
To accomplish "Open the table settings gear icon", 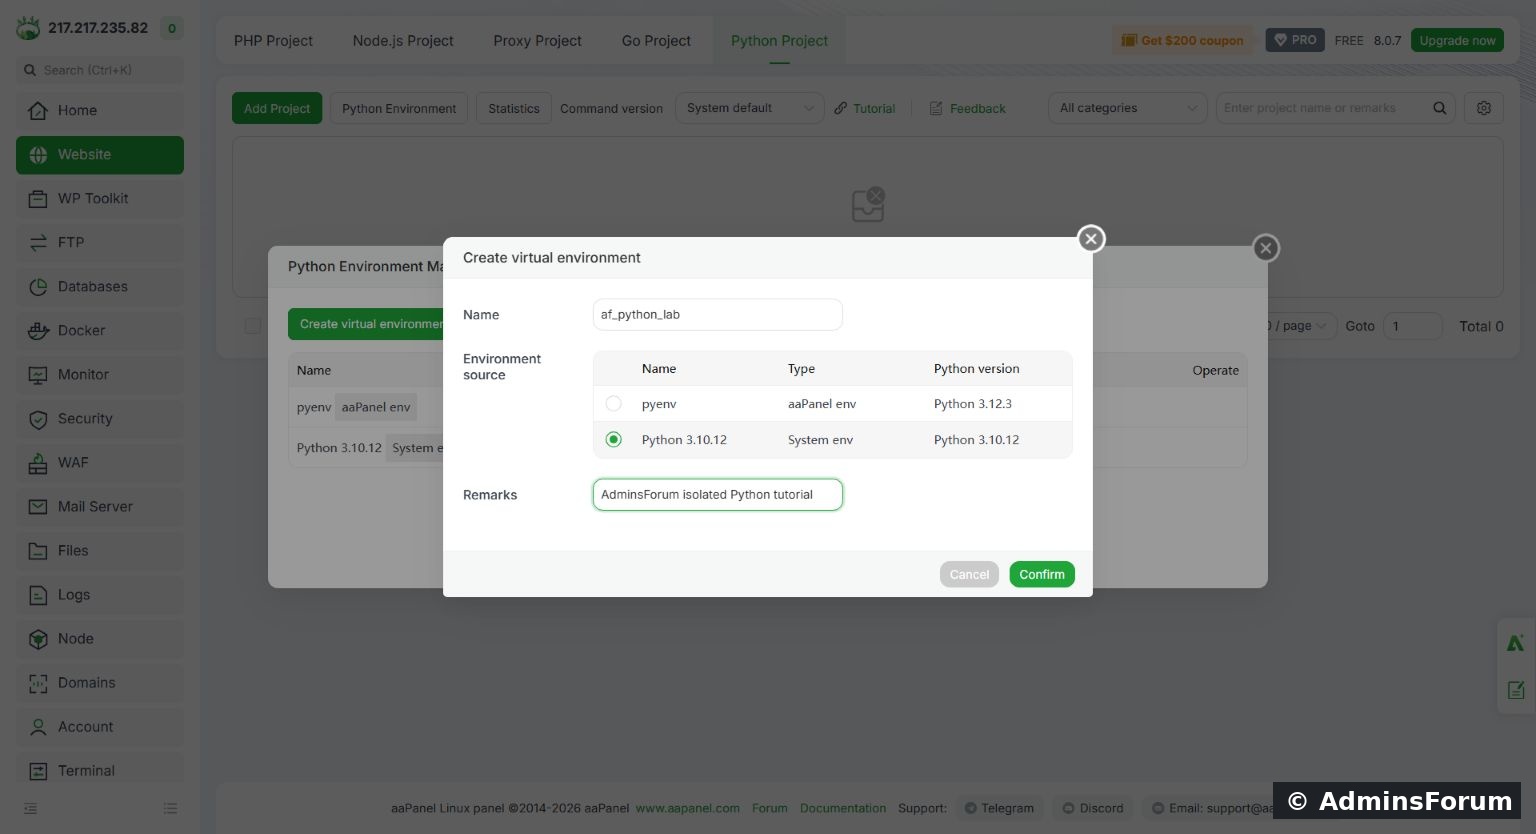I will (1484, 108).
